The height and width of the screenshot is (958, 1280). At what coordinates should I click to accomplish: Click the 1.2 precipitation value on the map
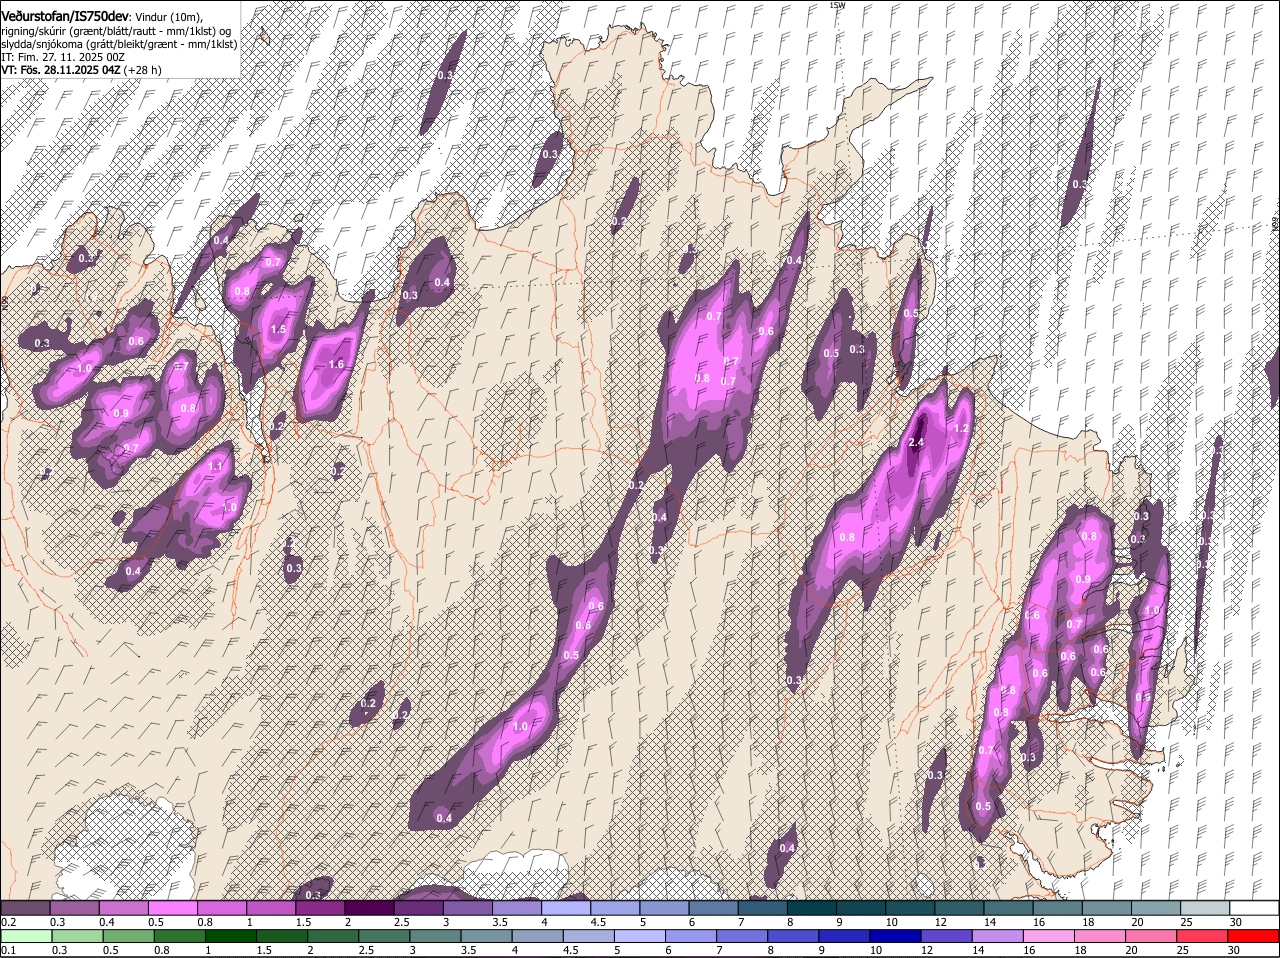coord(962,428)
